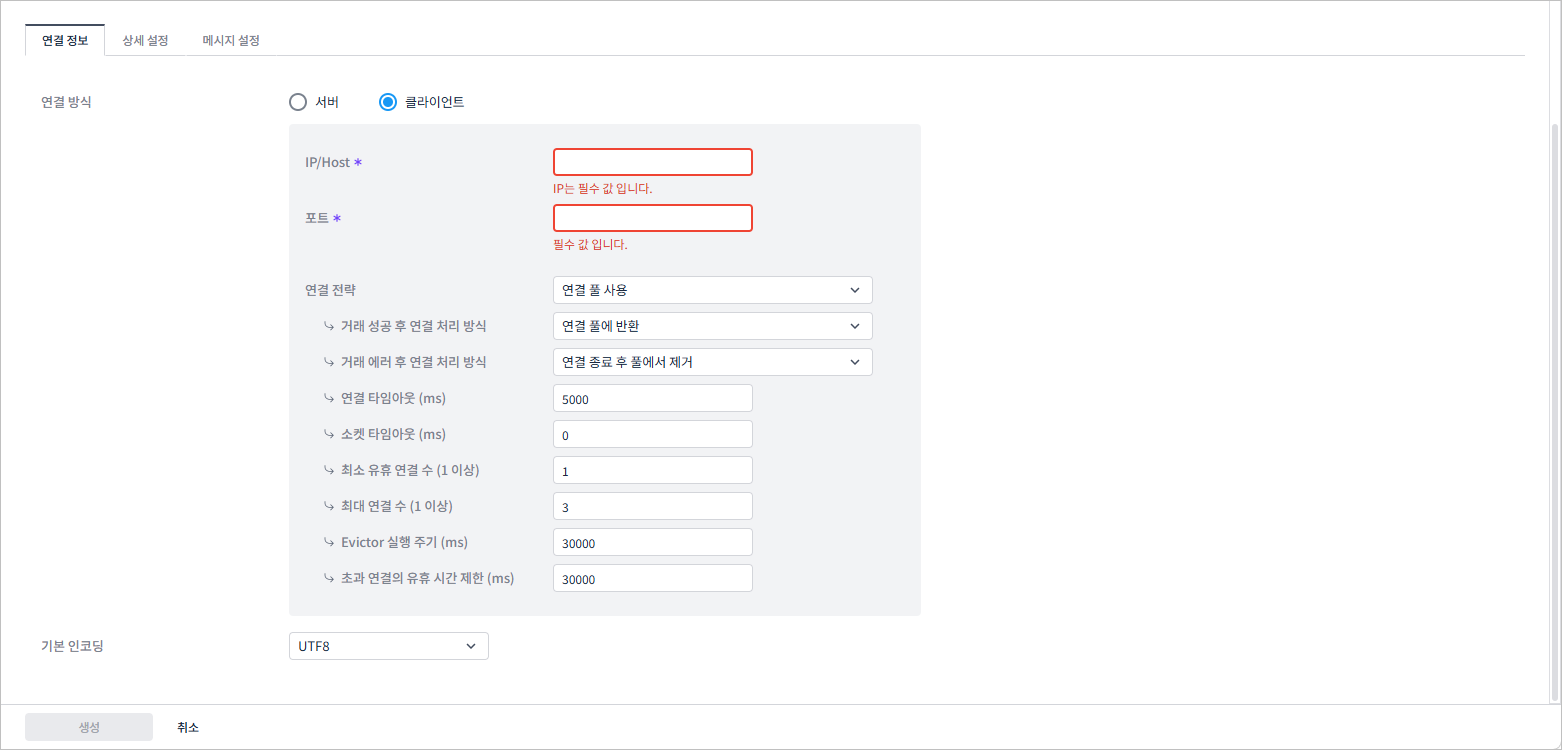Click the 취소 button

click(188, 727)
